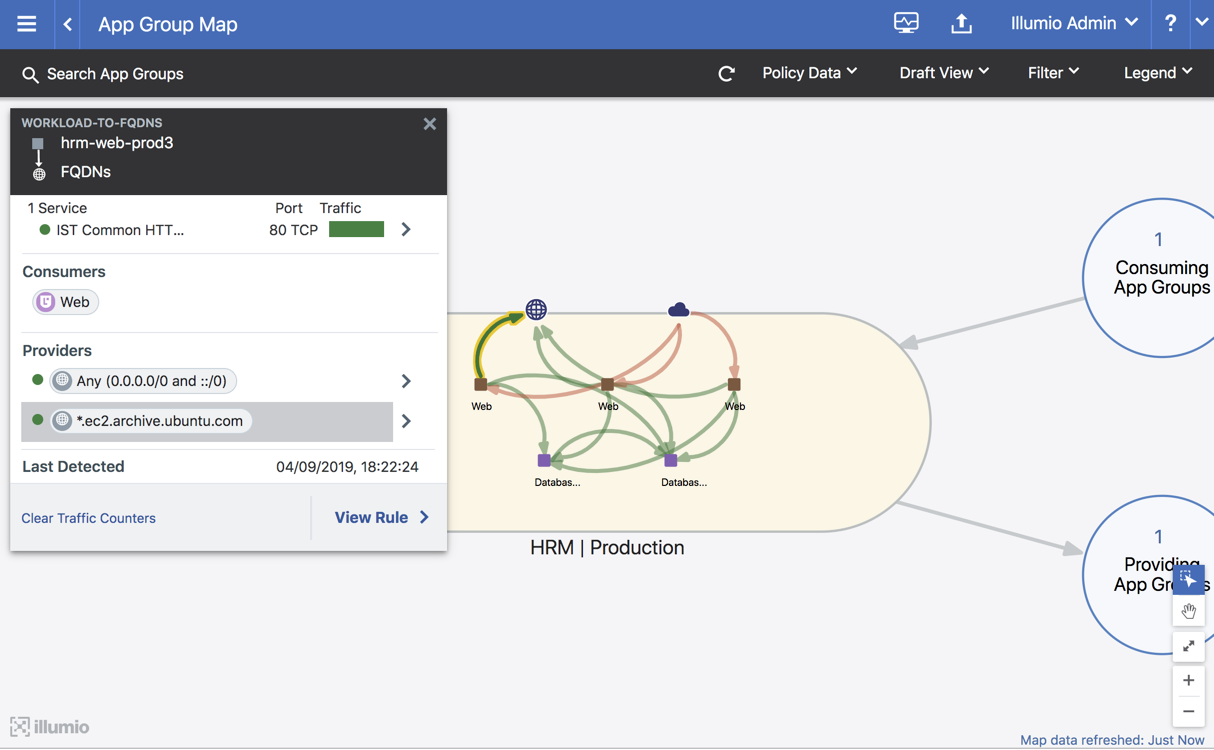Image resolution: width=1214 pixels, height=750 pixels.
Task: Select the hrm-web-prod3 workload name
Action: coord(117,143)
